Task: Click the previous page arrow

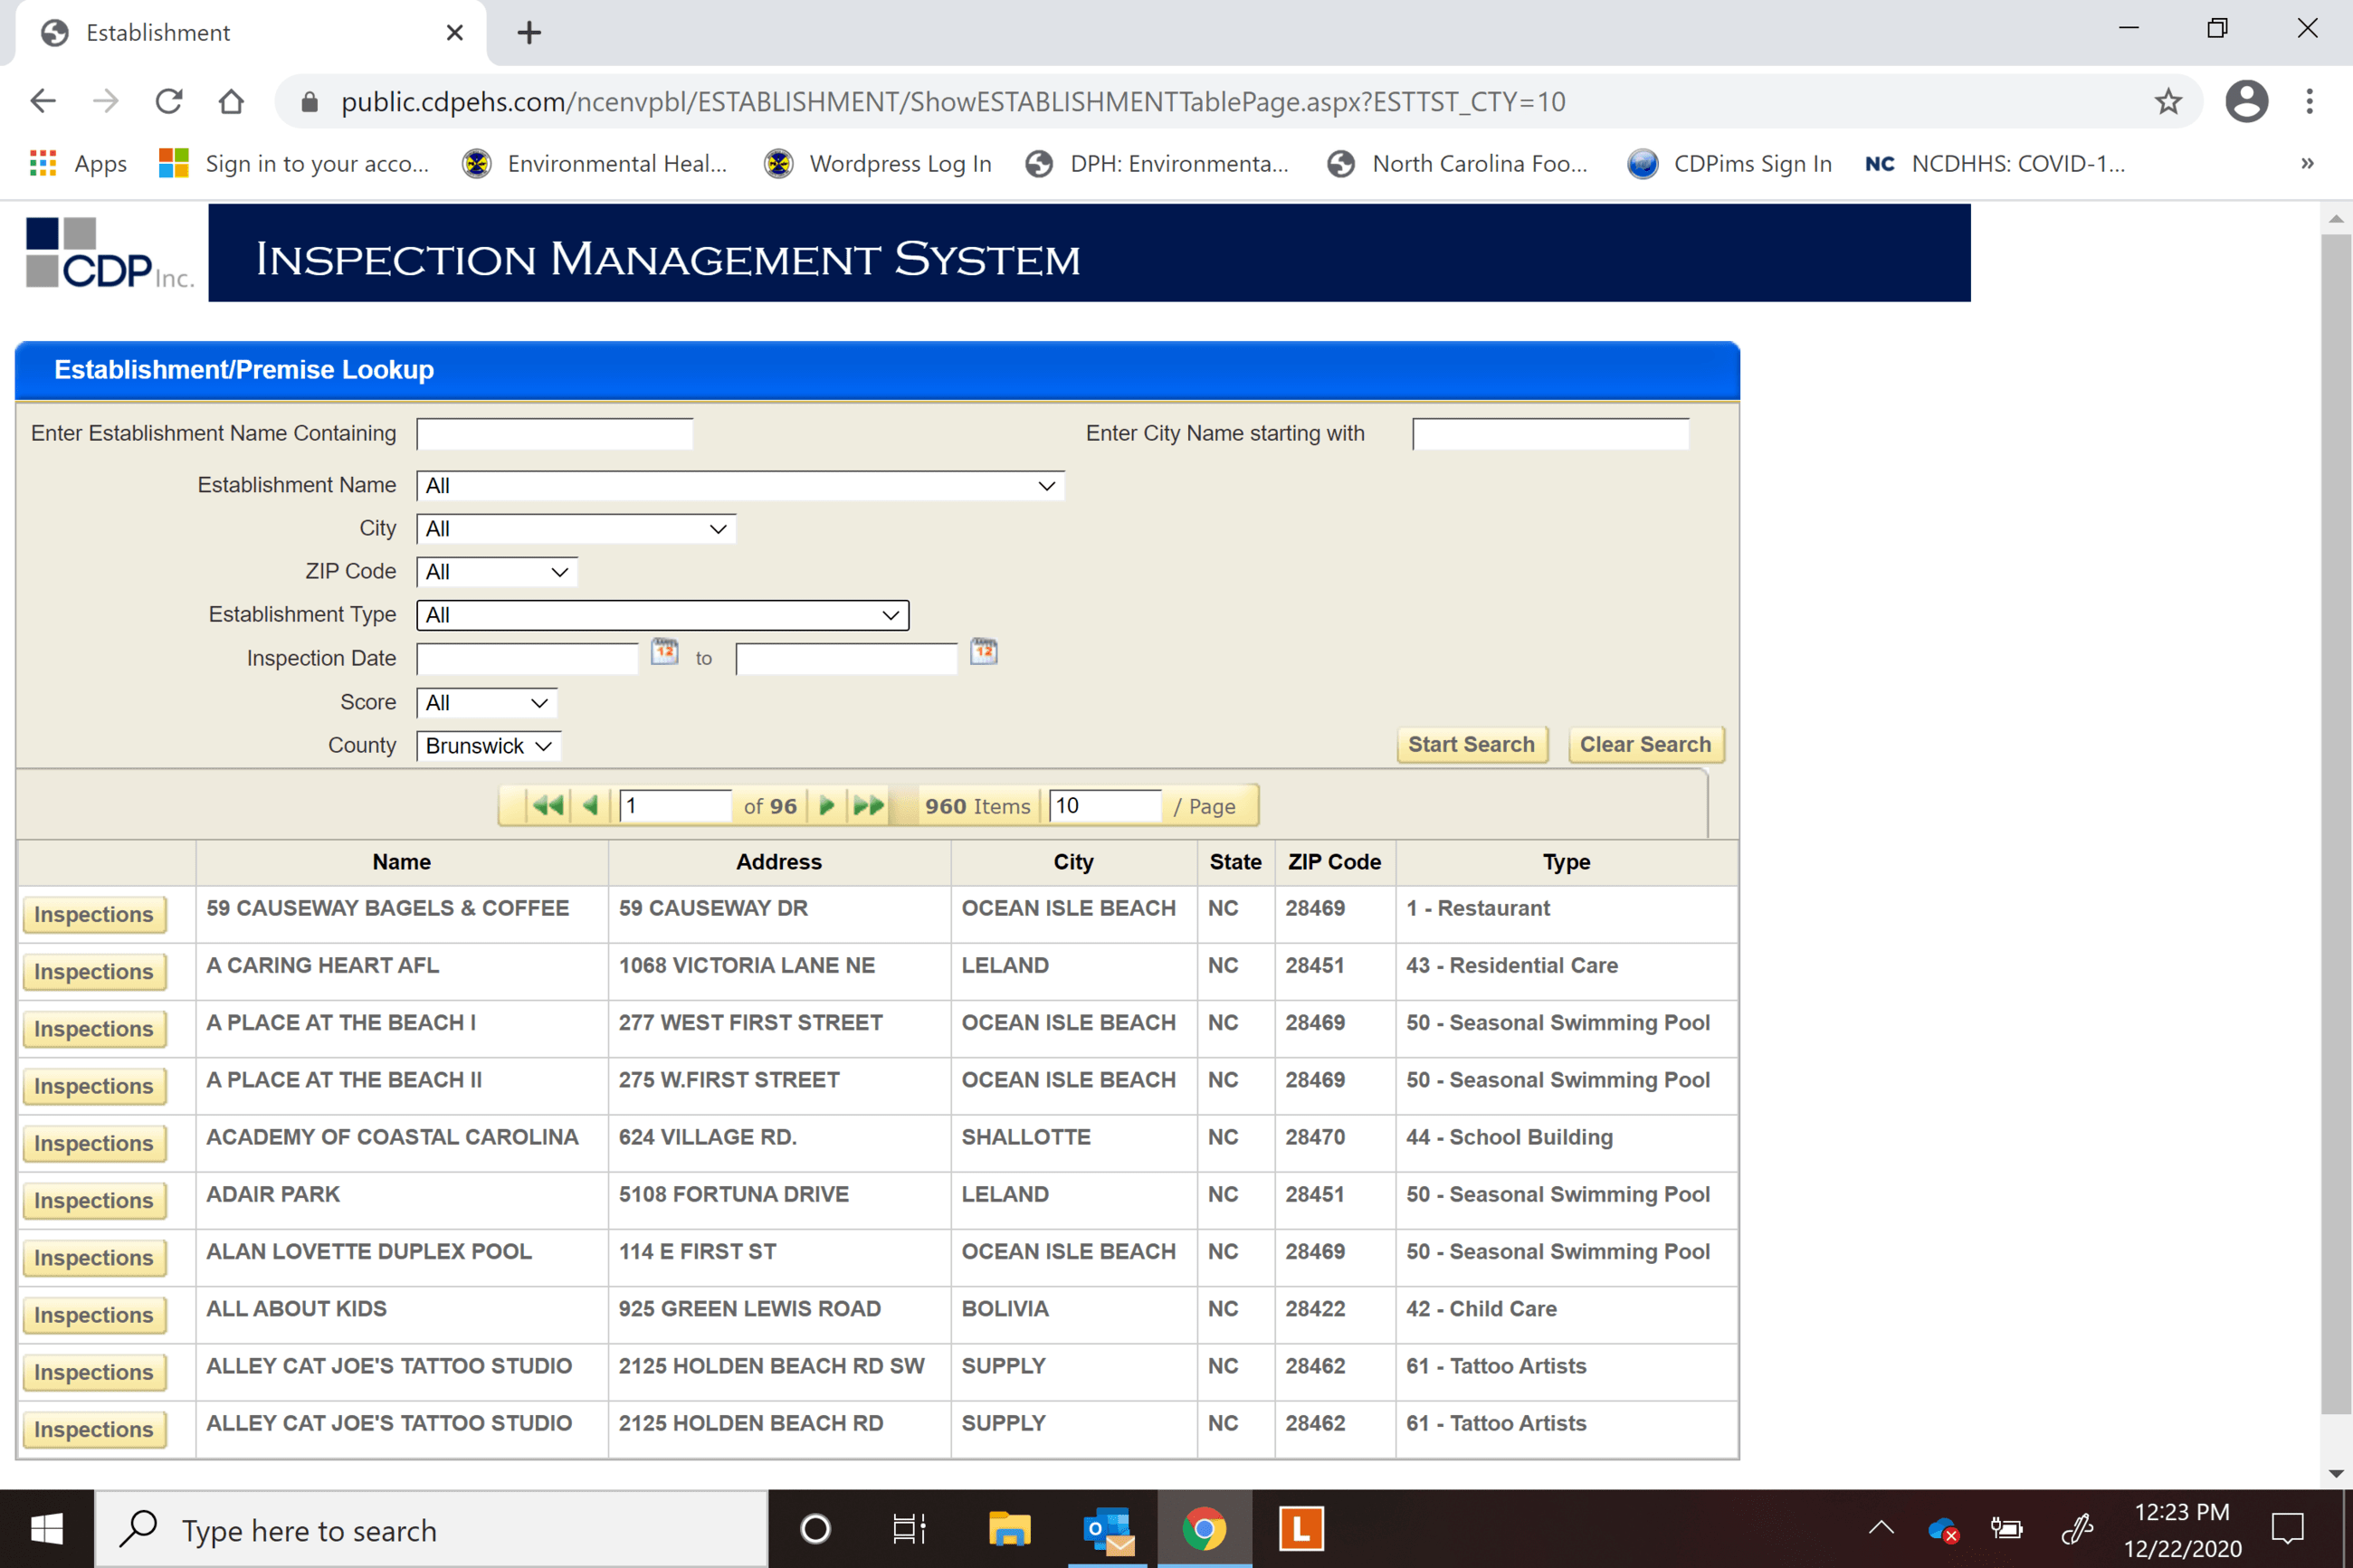Action: point(590,805)
